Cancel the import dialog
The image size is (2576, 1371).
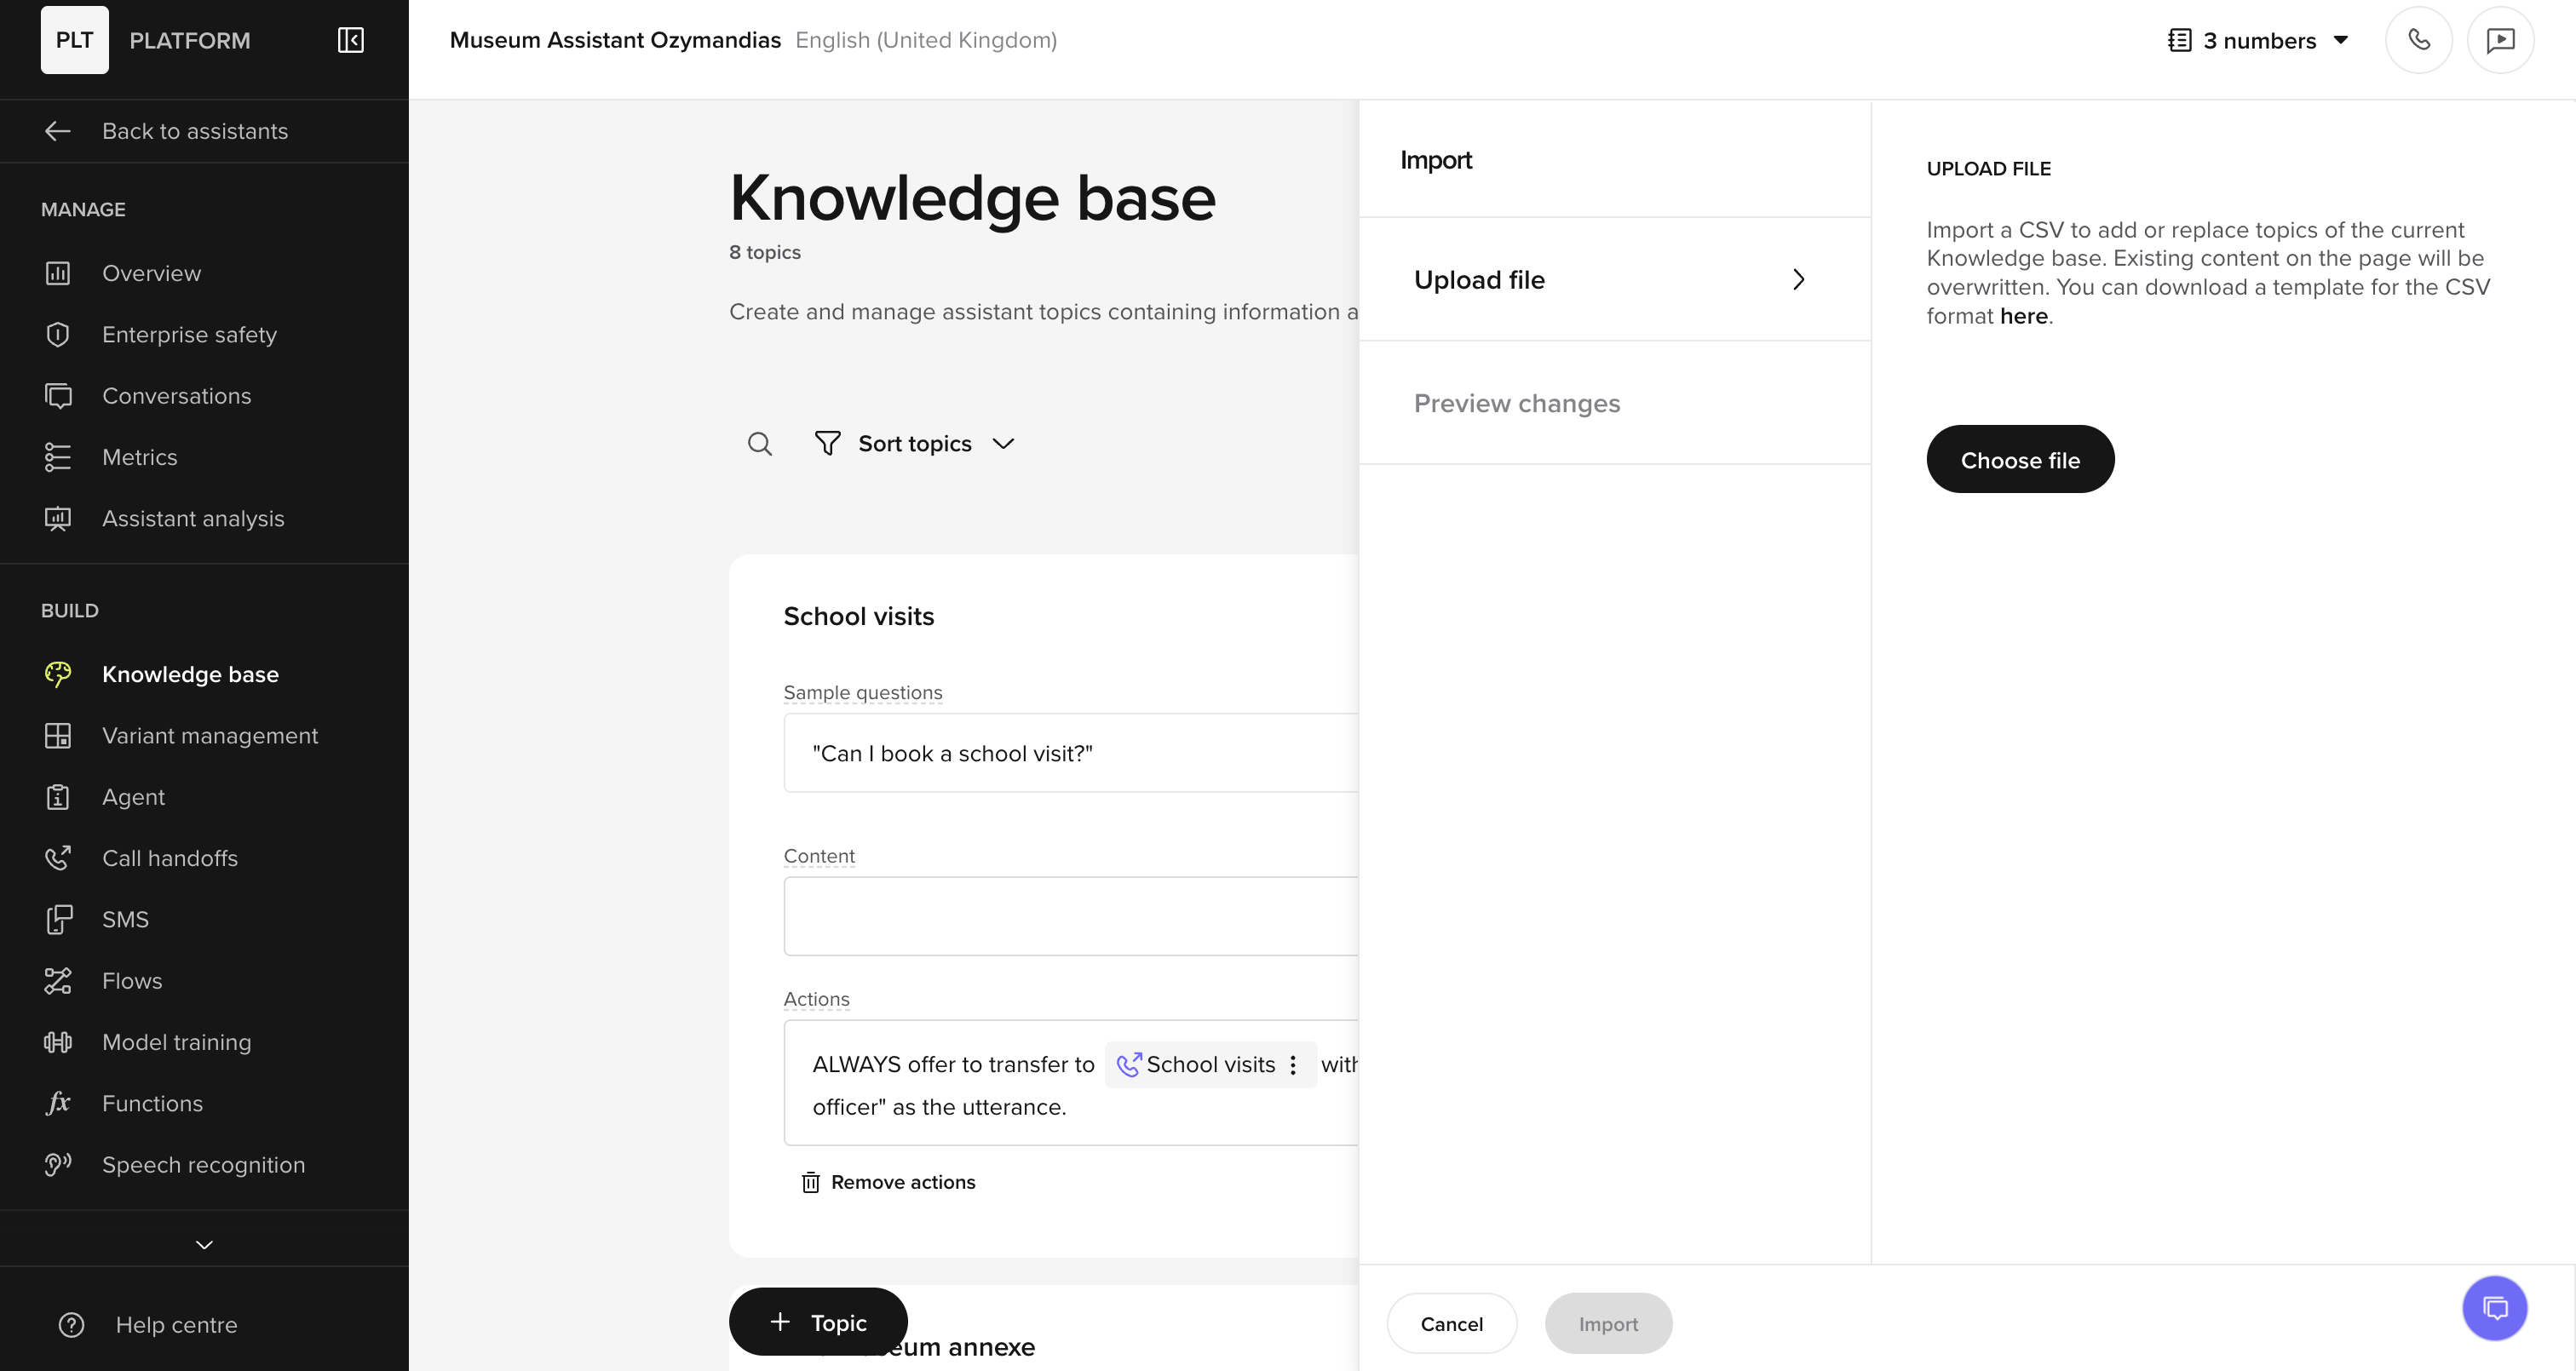(x=1451, y=1323)
